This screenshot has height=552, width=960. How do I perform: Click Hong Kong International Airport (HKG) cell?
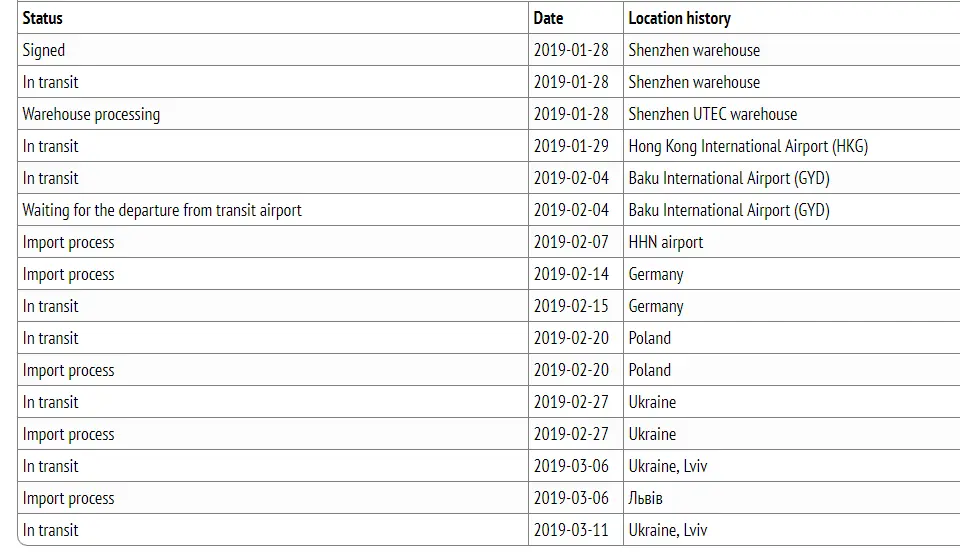792,146
